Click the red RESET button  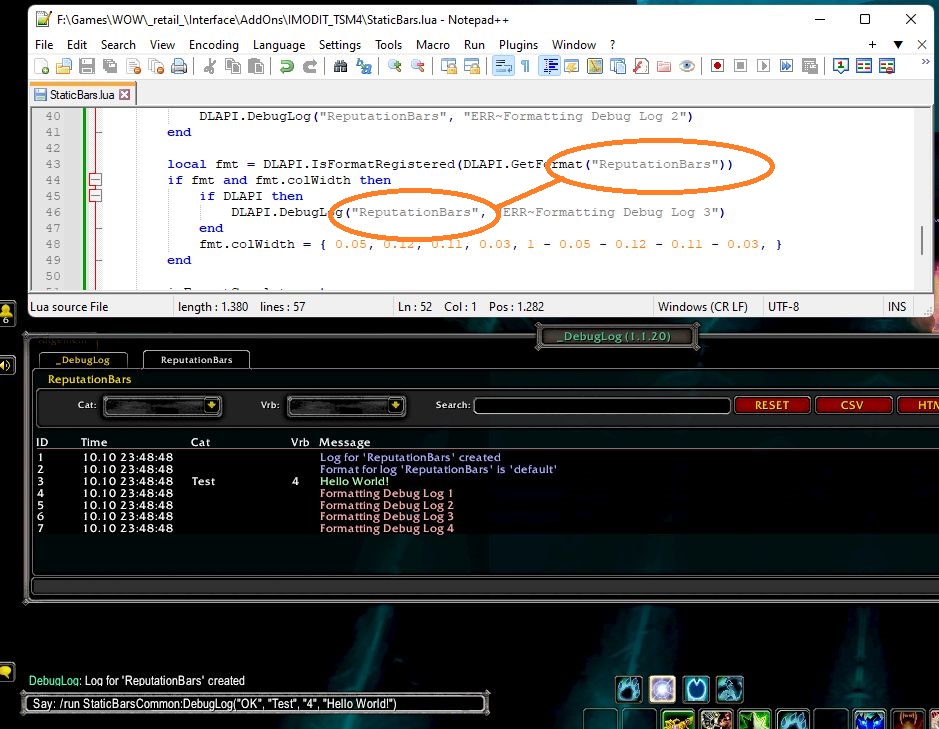click(x=772, y=406)
